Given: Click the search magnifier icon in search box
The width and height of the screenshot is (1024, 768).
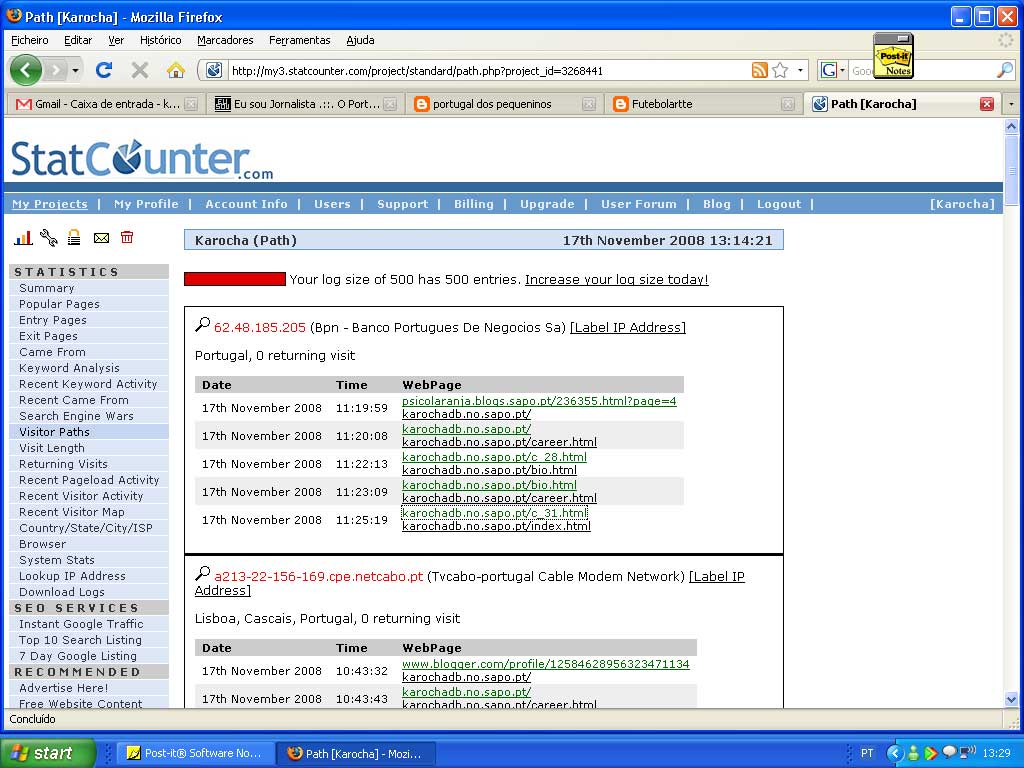Looking at the screenshot, I should [x=1004, y=70].
